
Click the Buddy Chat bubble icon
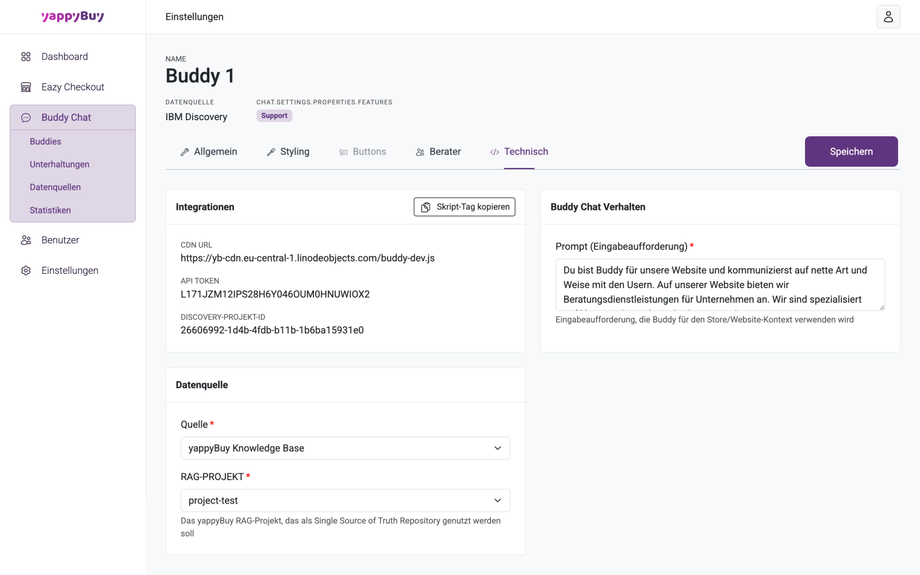click(26, 118)
